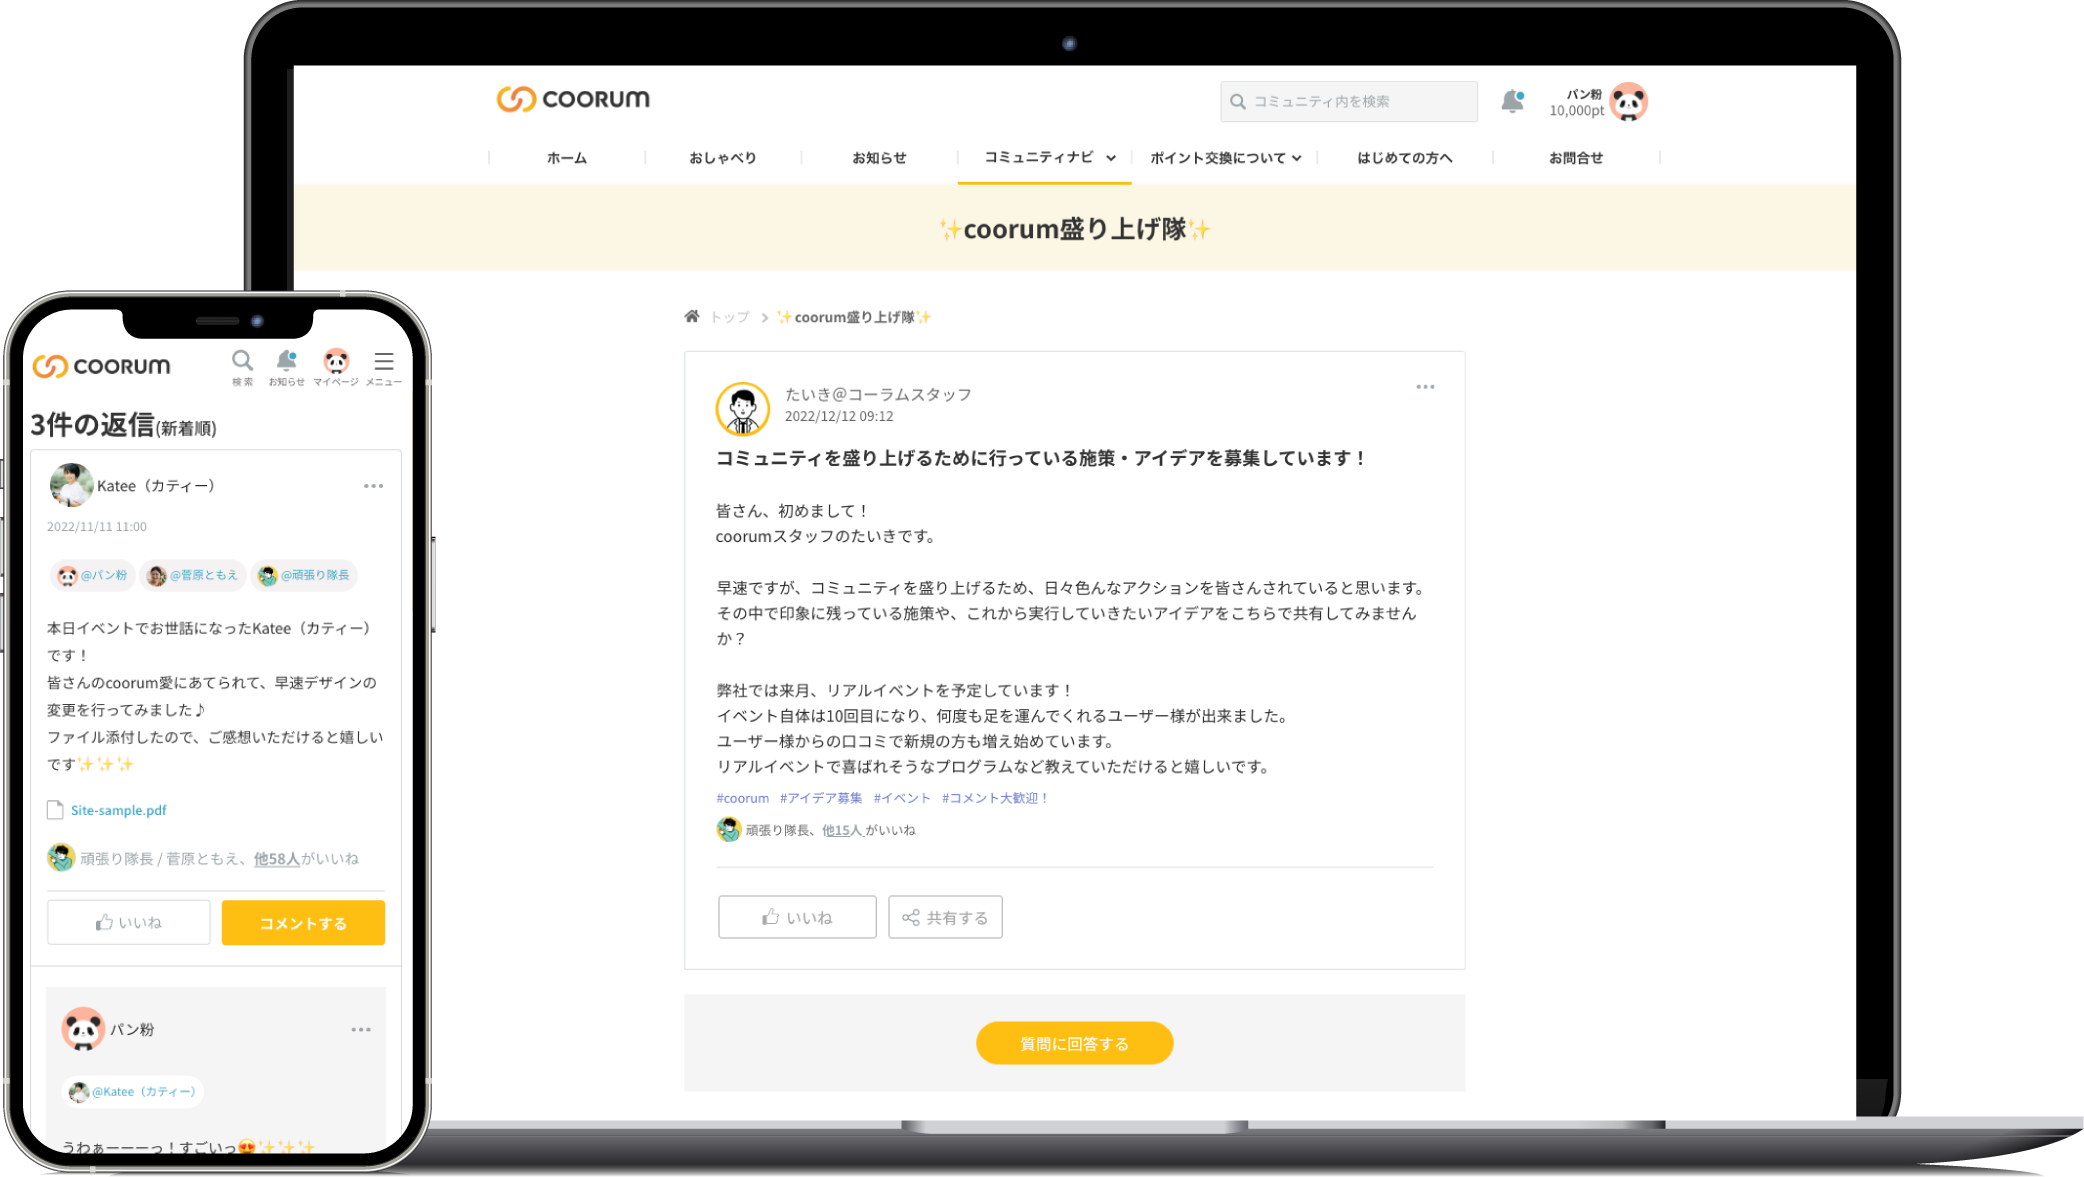
Task: Open the three-dot menu on パン粉 reply
Action: [361, 1029]
